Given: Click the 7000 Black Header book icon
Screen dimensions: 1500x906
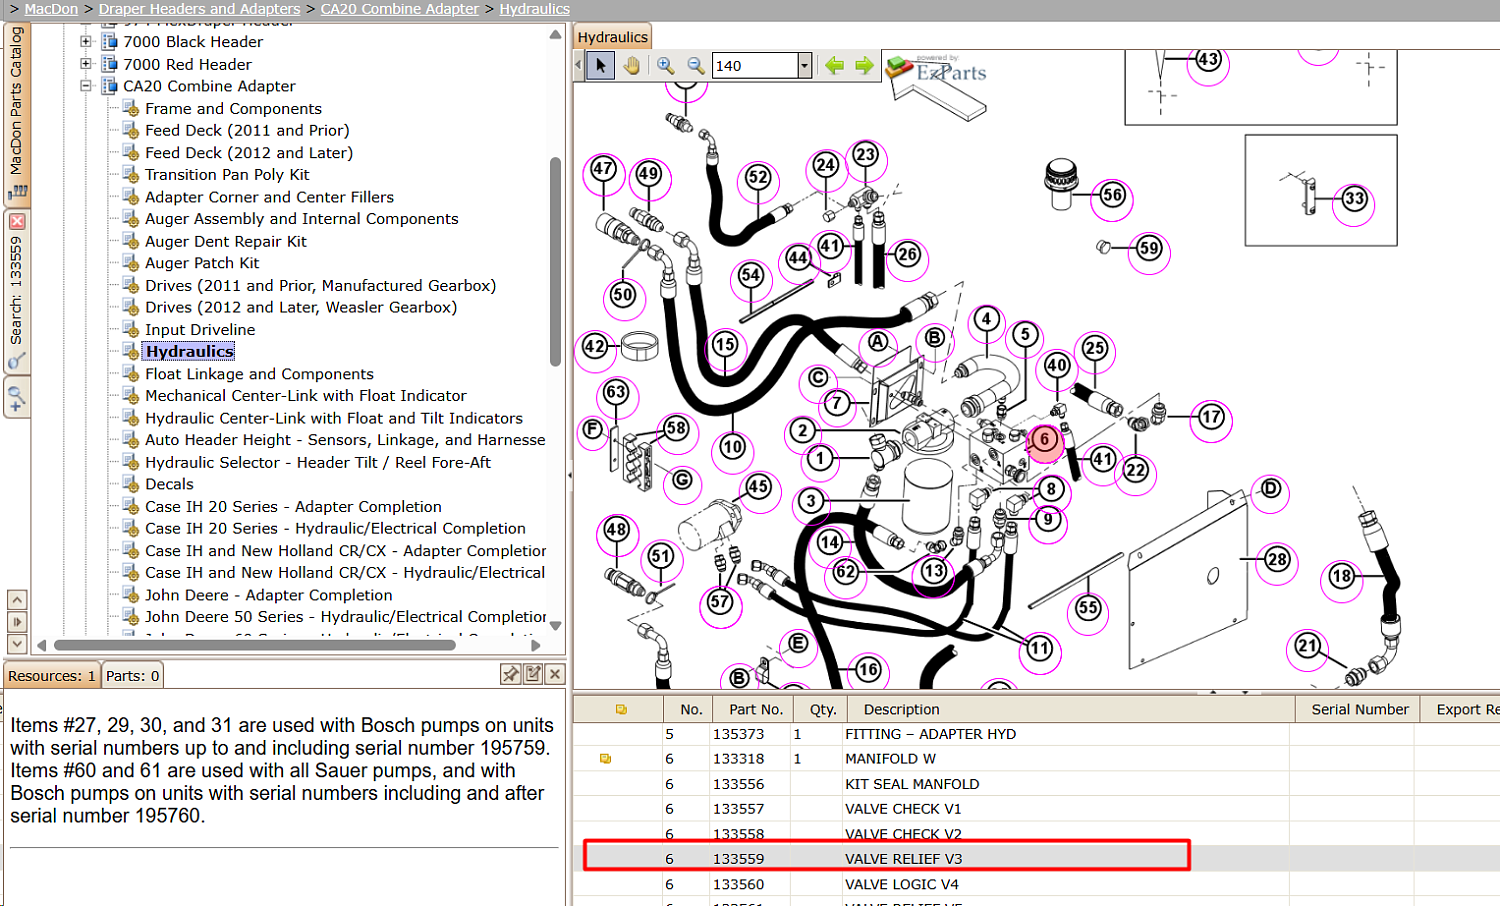Looking at the screenshot, I should [110, 42].
